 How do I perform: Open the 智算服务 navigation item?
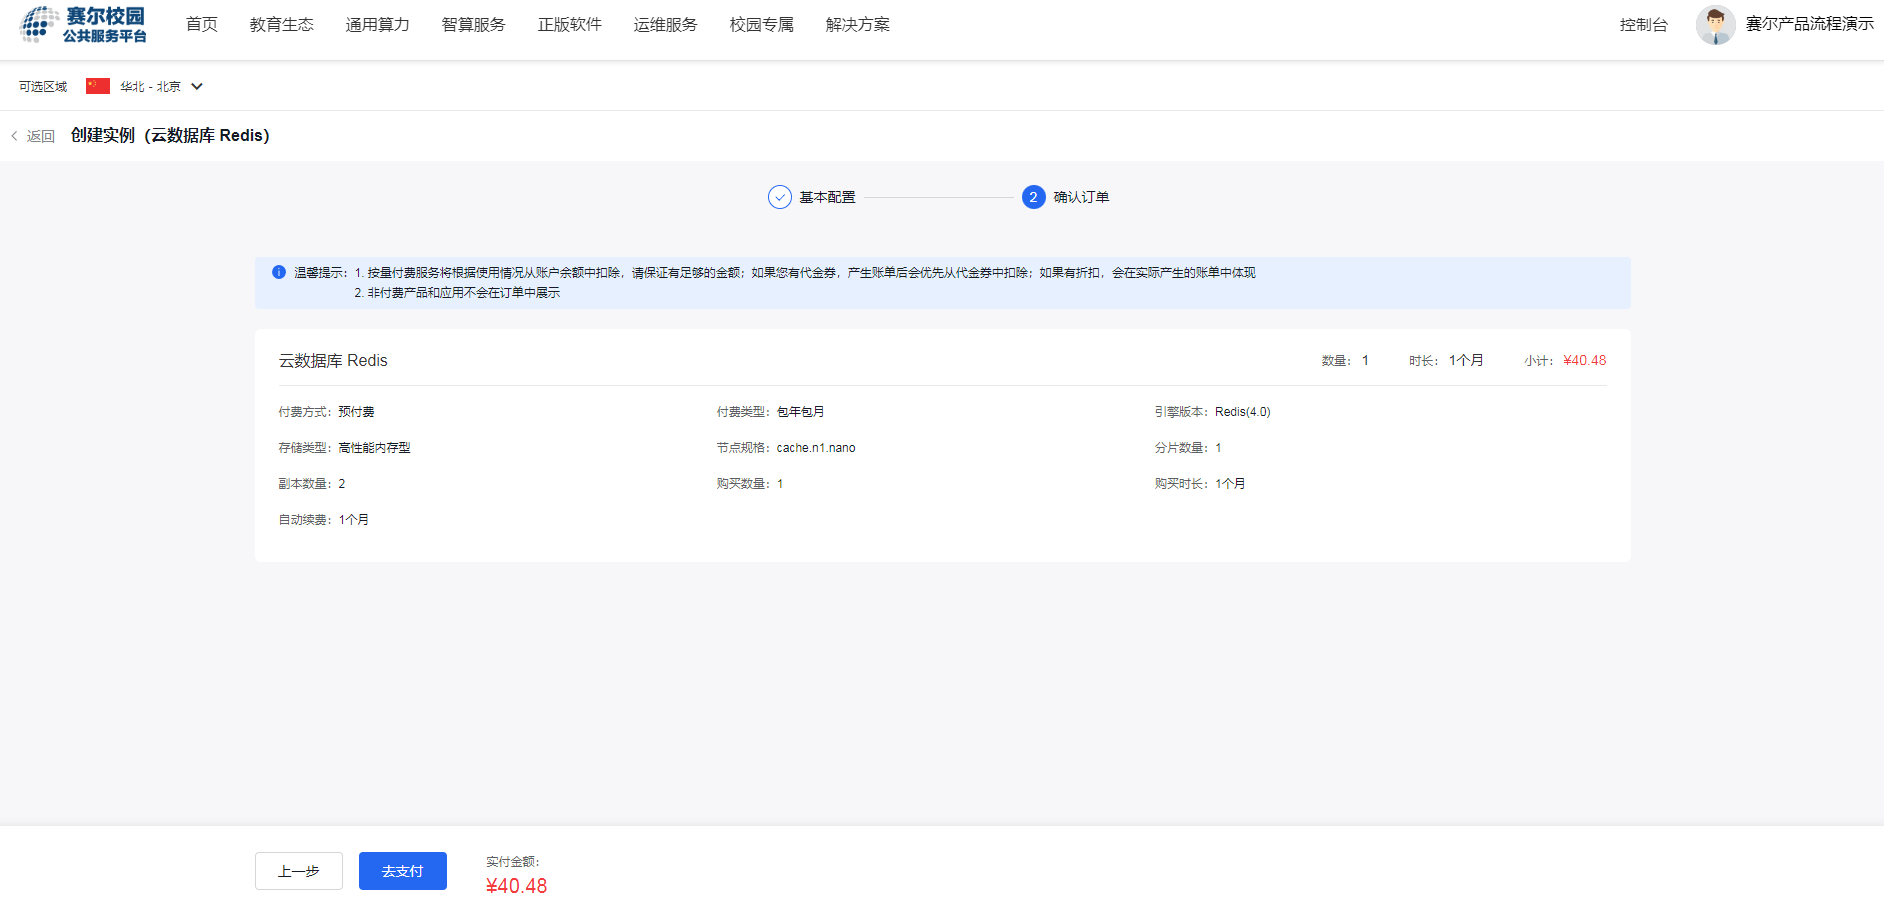tap(473, 25)
